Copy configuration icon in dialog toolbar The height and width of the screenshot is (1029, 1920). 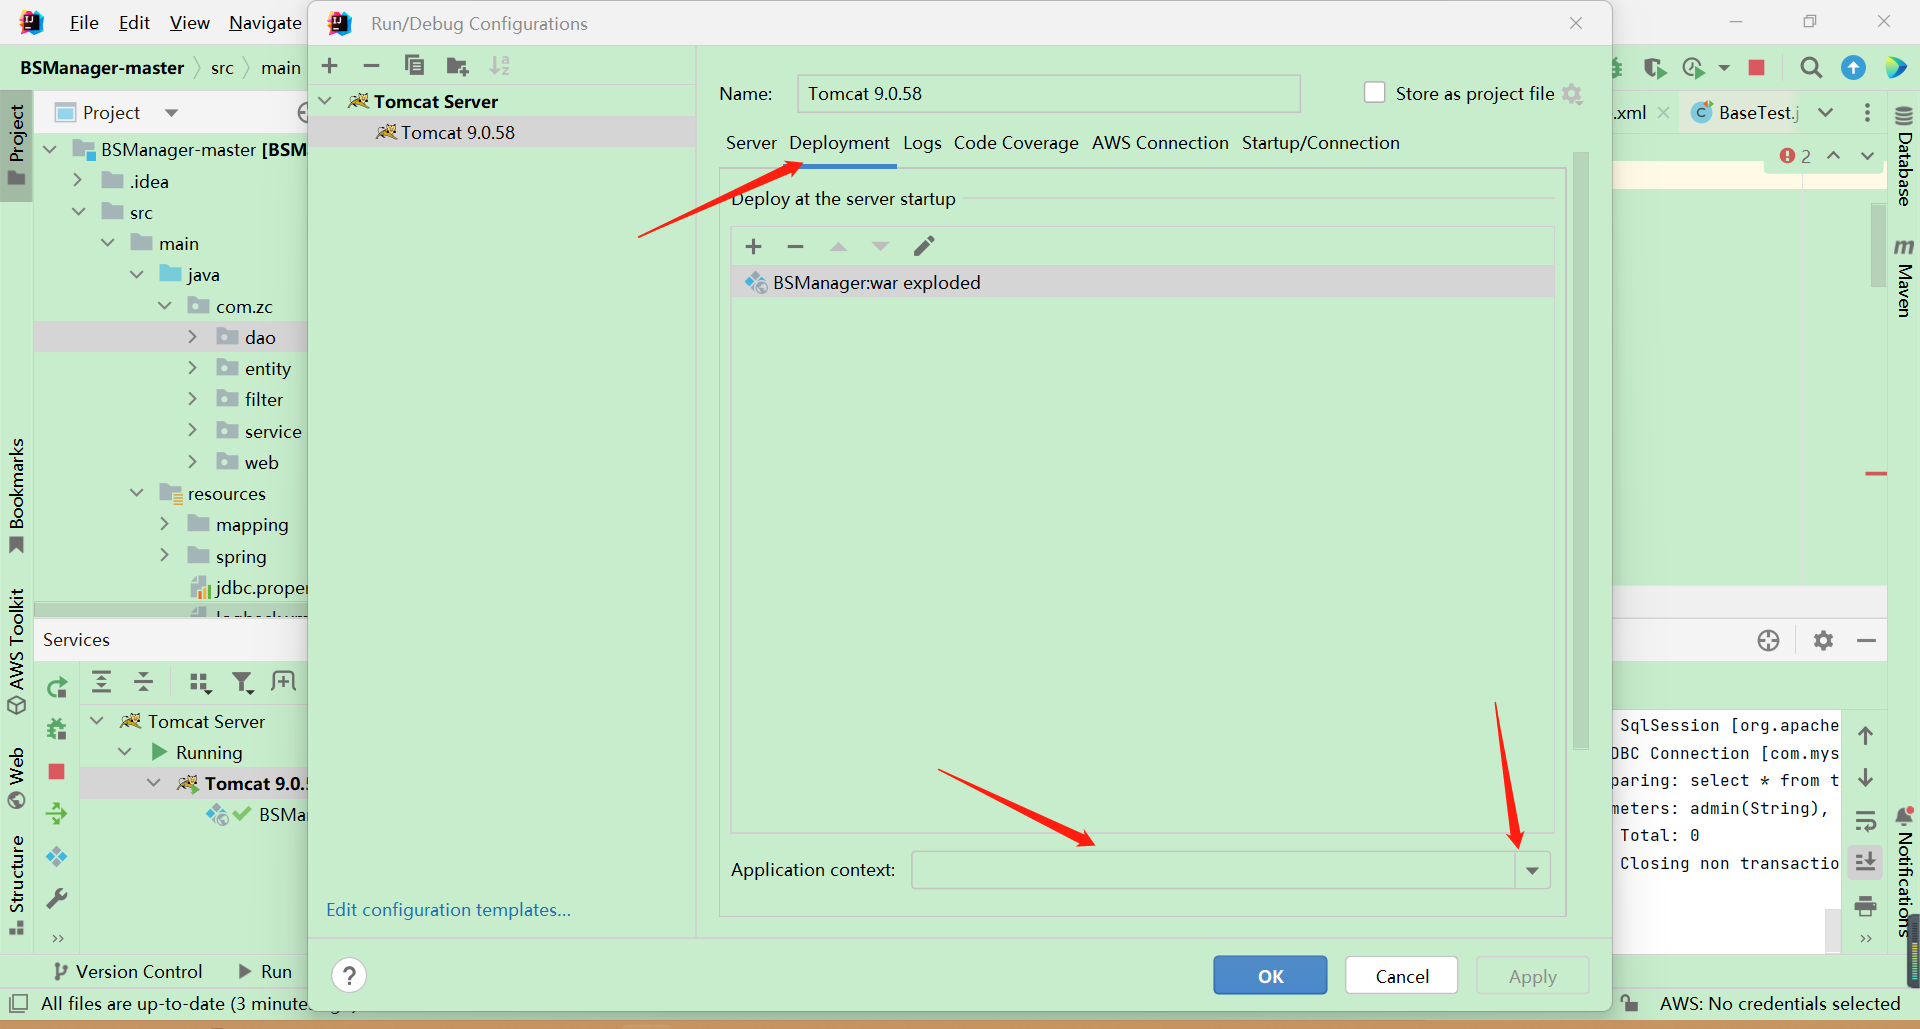coord(414,66)
